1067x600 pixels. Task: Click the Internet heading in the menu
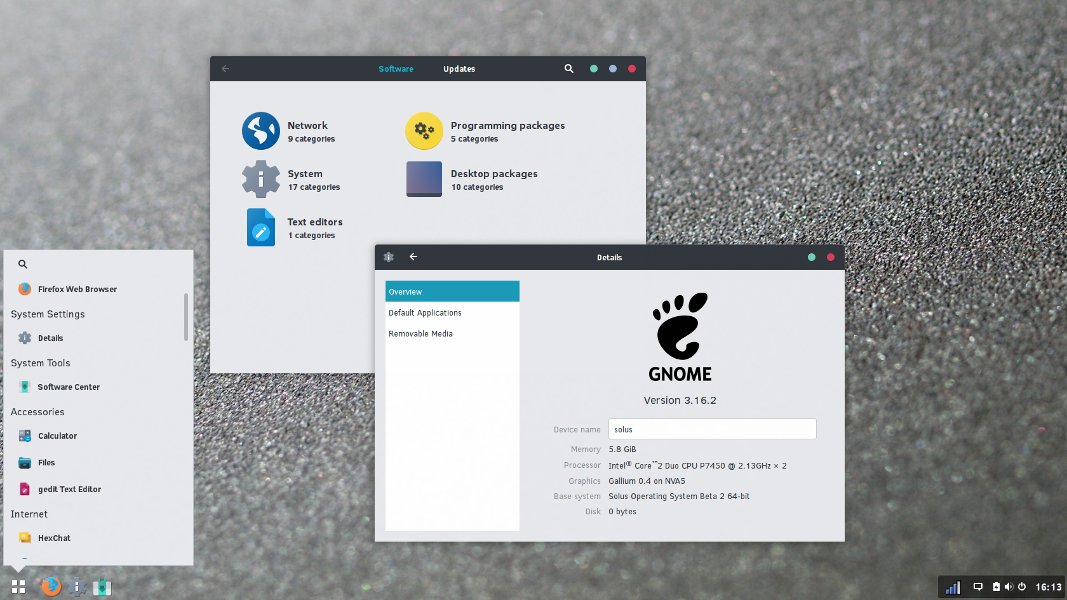click(x=29, y=514)
